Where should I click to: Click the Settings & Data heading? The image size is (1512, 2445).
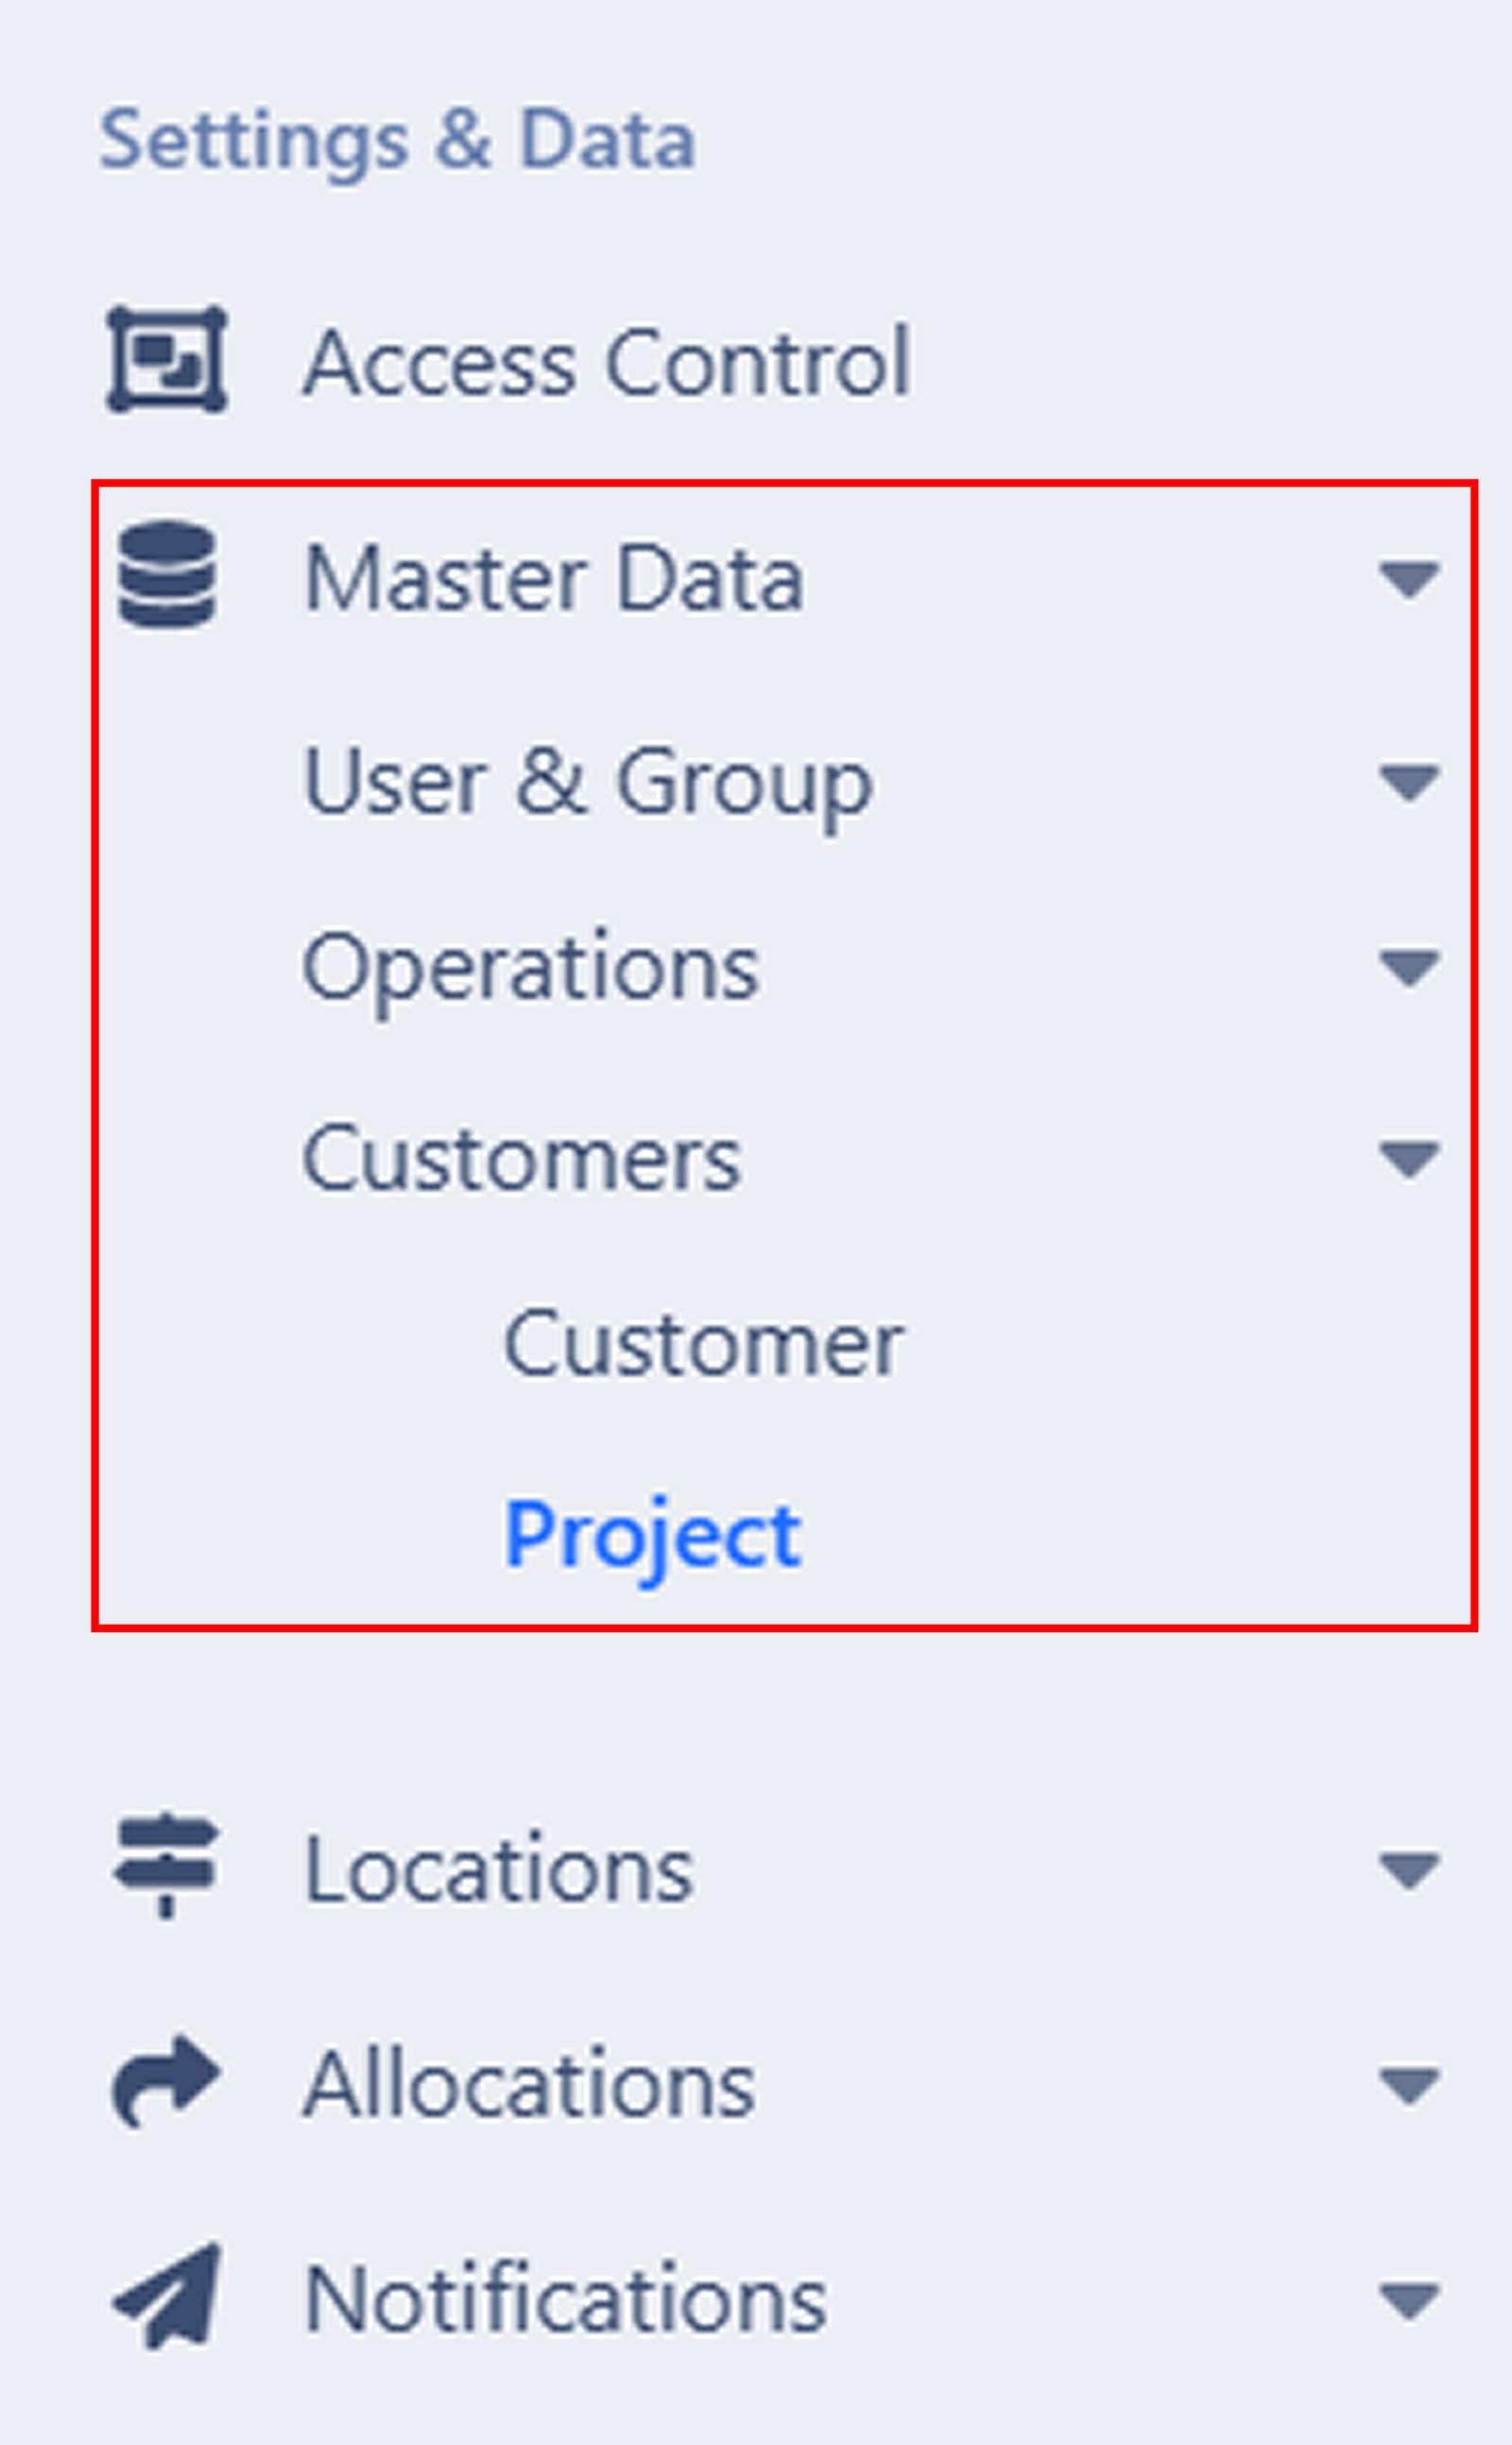click(398, 138)
